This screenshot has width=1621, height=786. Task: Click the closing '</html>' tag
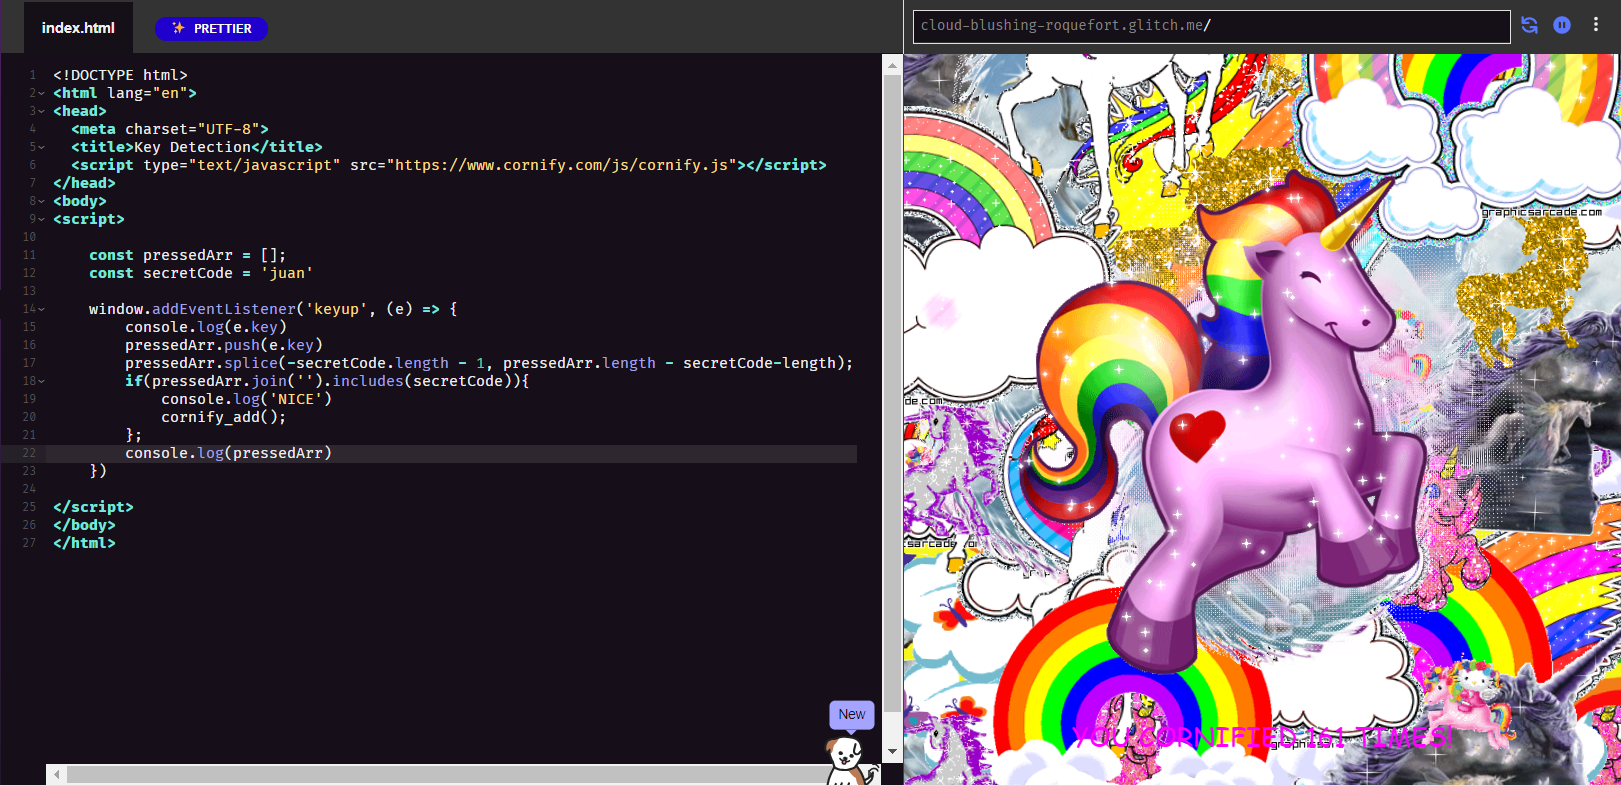84,543
